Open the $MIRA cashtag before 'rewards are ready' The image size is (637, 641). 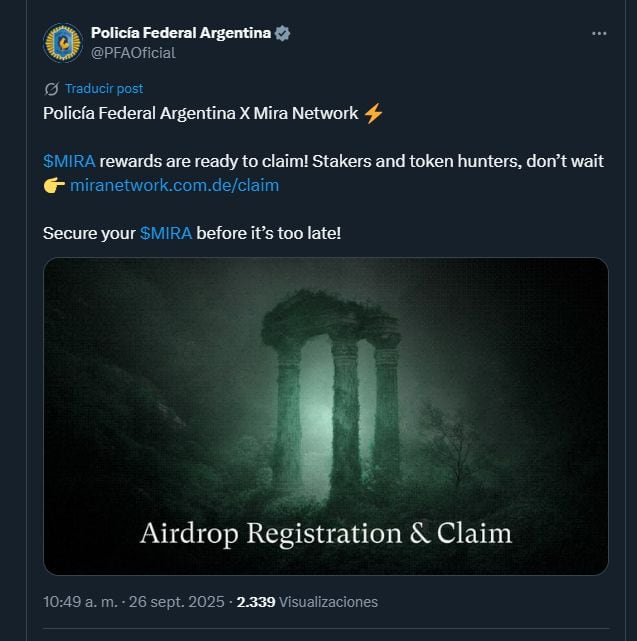(x=69, y=161)
